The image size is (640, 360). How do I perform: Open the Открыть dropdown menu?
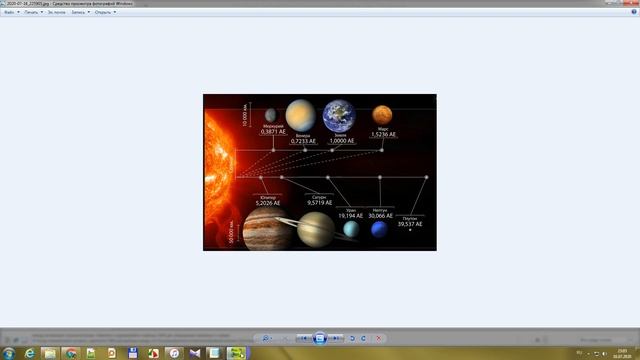(x=105, y=12)
